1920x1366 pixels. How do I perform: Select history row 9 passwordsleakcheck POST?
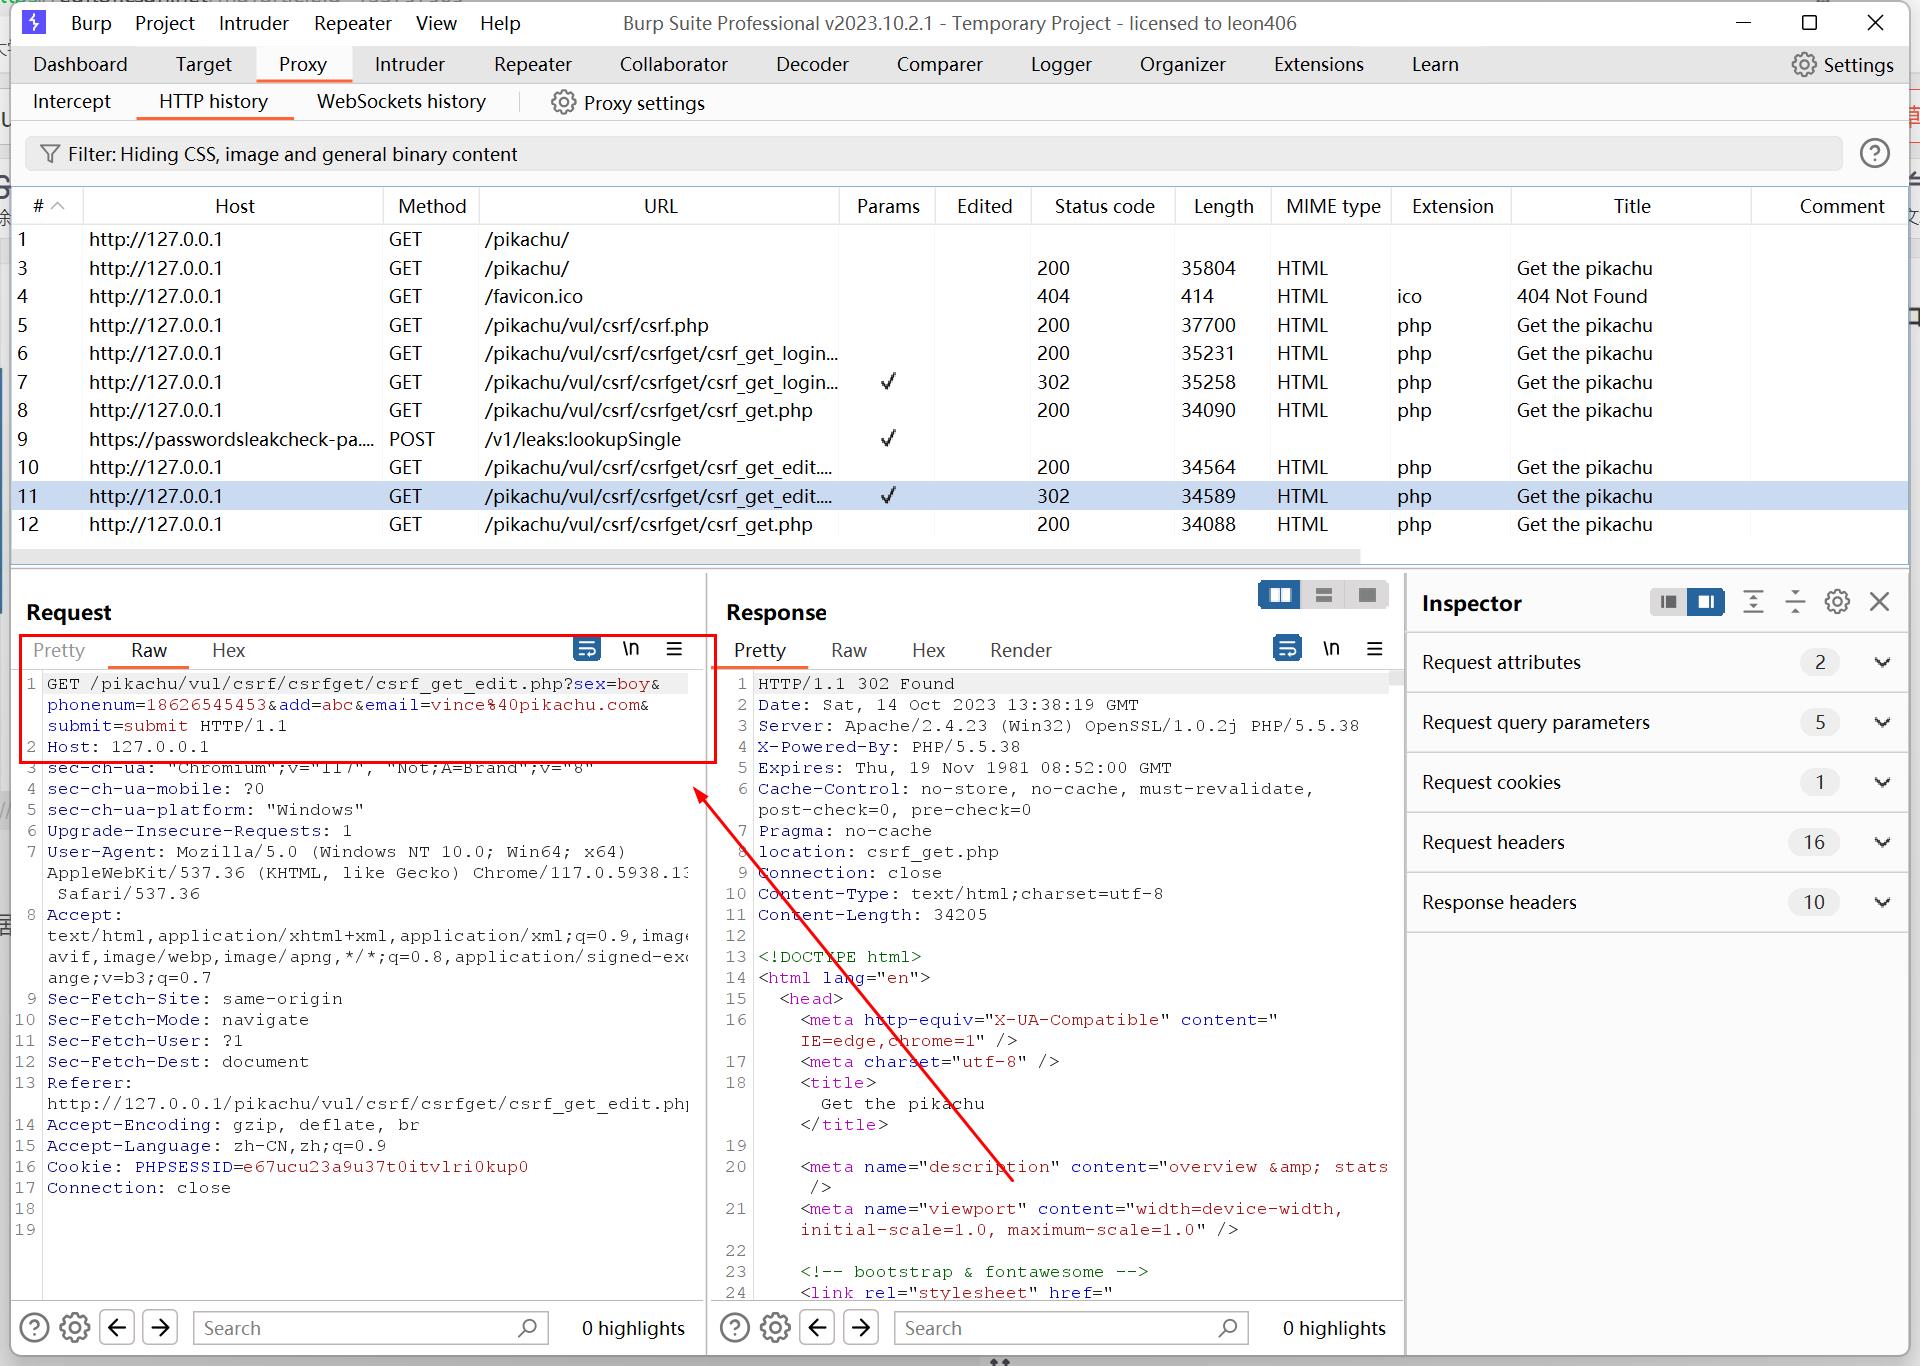[x=960, y=439]
